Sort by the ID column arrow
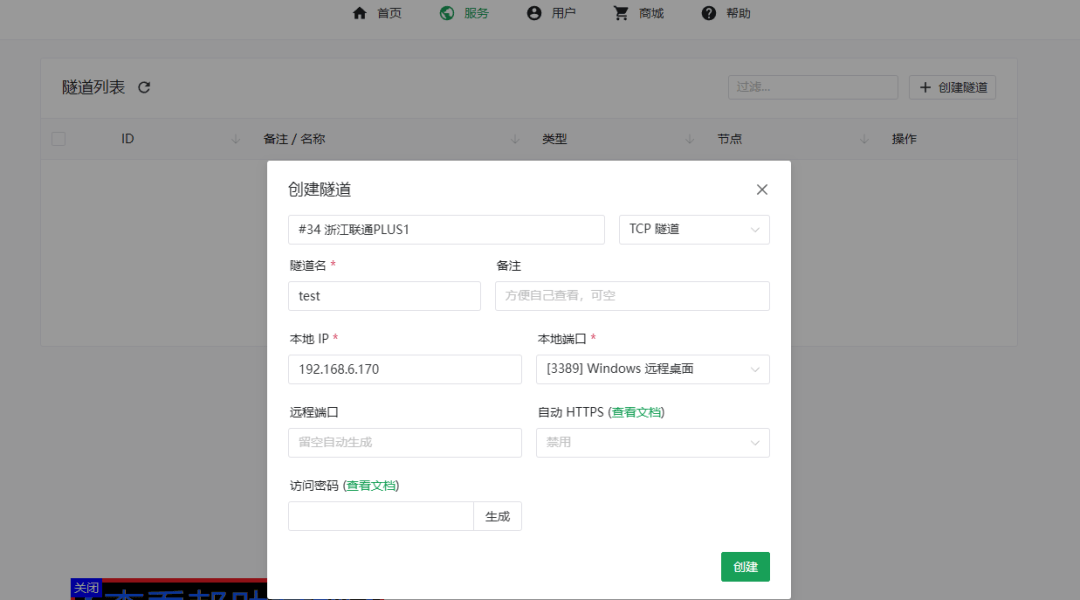 tap(236, 139)
